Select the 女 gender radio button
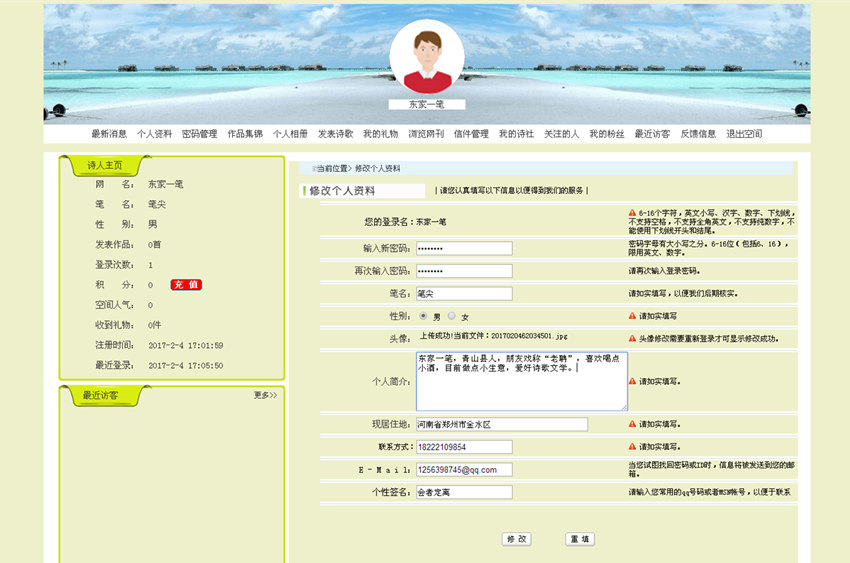This screenshot has width=850, height=563. (x=451, y=316)
